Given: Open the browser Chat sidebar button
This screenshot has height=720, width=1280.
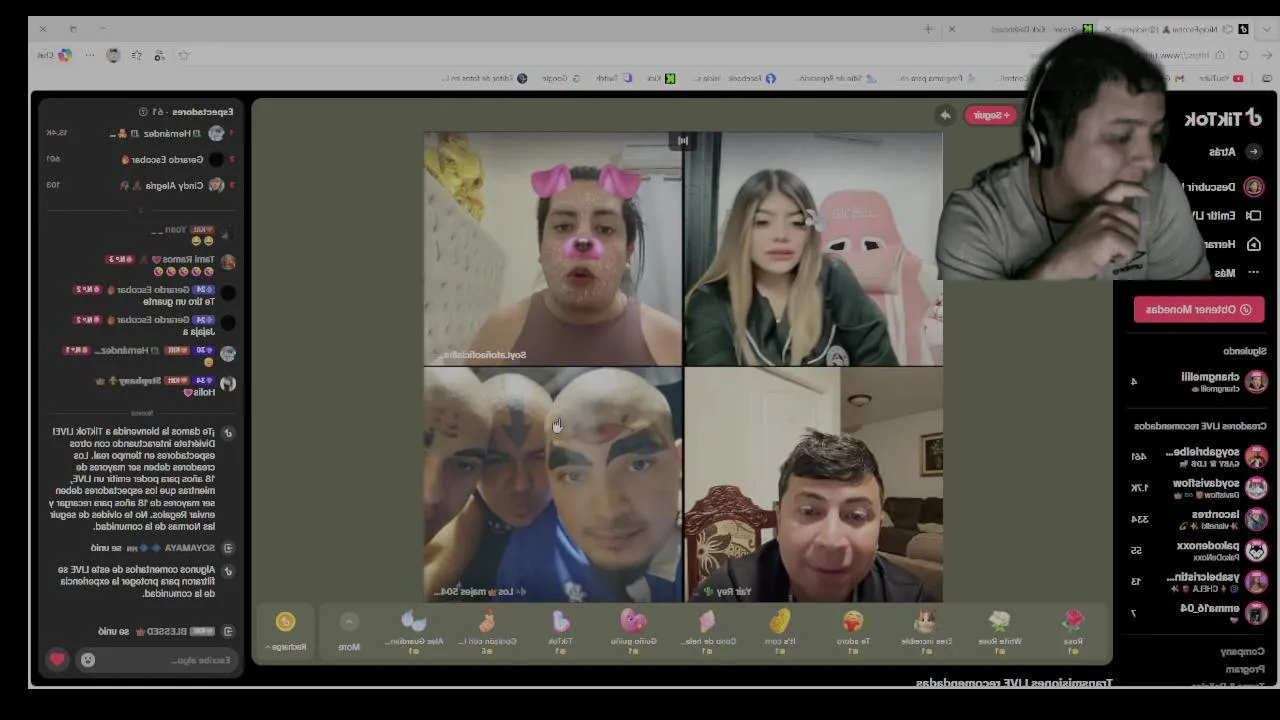Looking at the screenshot, I should point(55,55).
